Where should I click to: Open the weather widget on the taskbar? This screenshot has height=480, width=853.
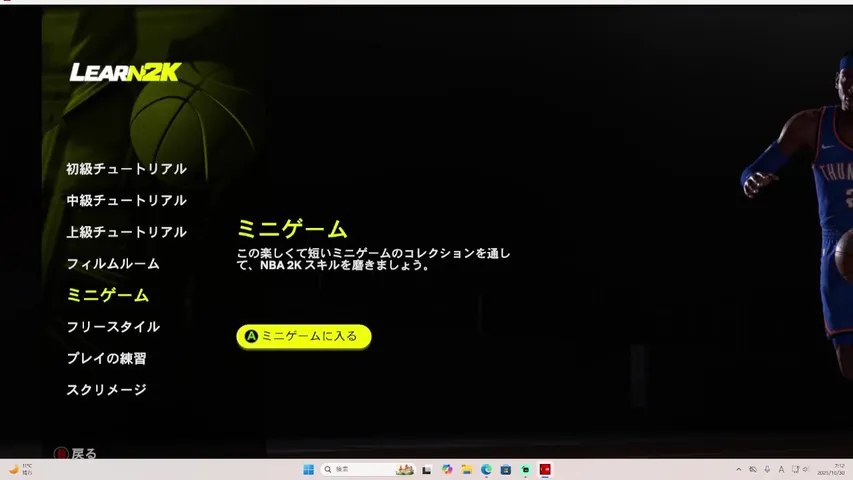[21, 470]
